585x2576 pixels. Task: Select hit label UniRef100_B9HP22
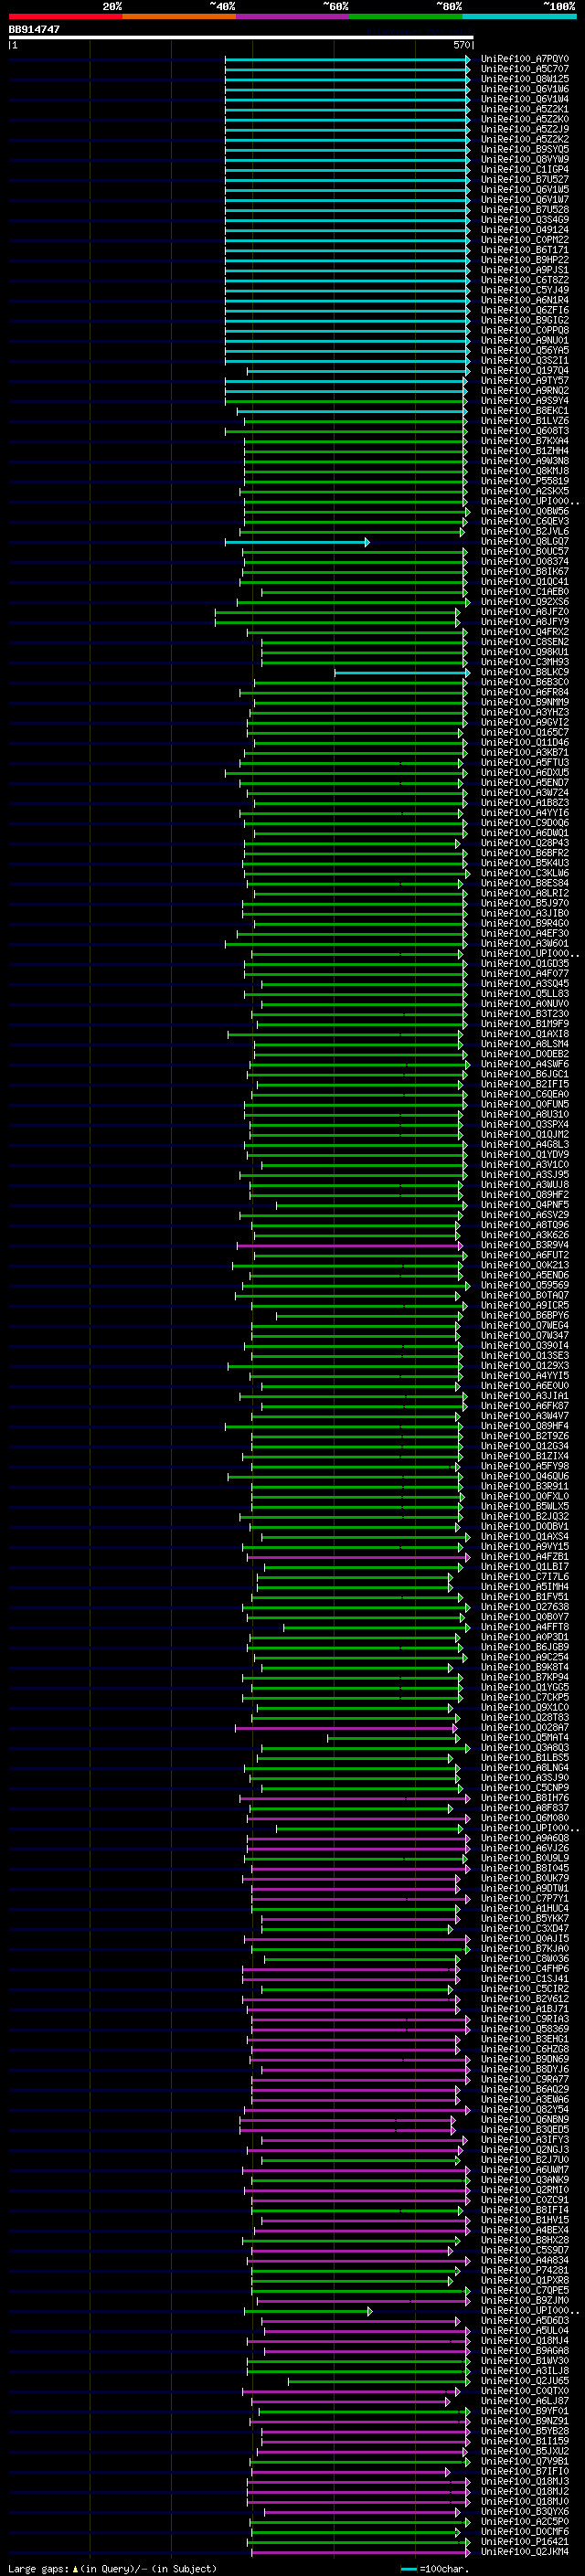click(525, 260)
